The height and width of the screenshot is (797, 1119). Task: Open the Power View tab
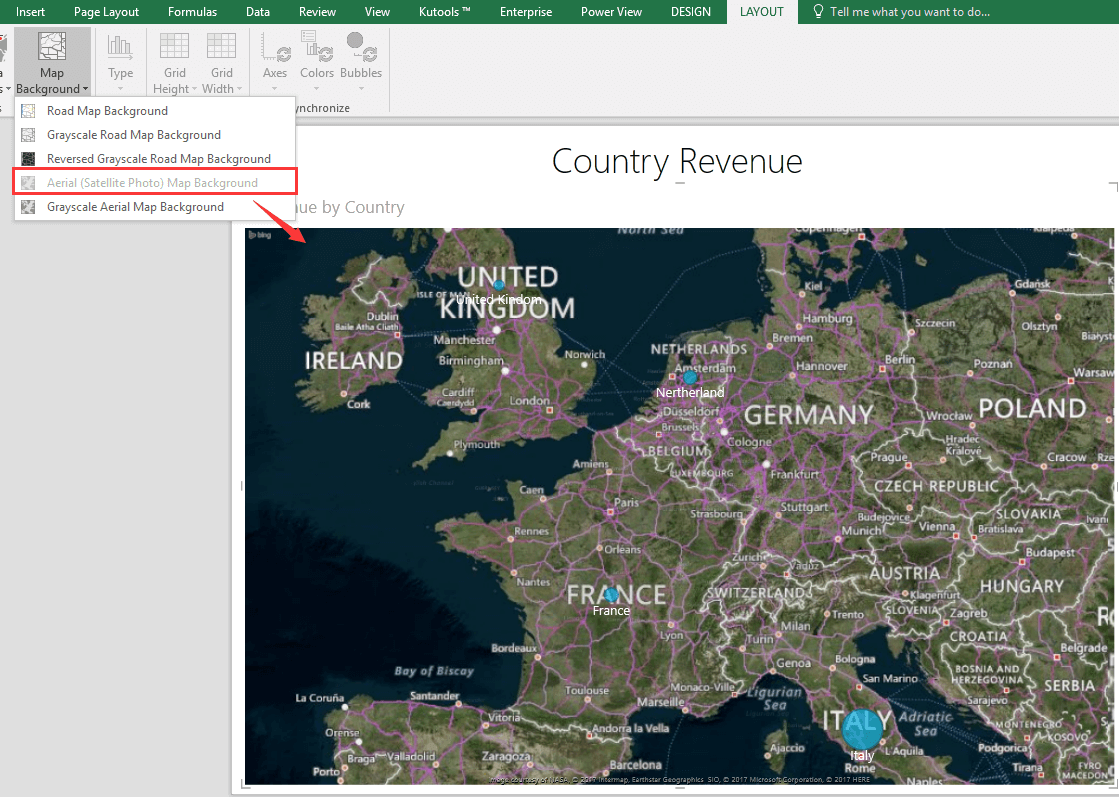point(610,12)
